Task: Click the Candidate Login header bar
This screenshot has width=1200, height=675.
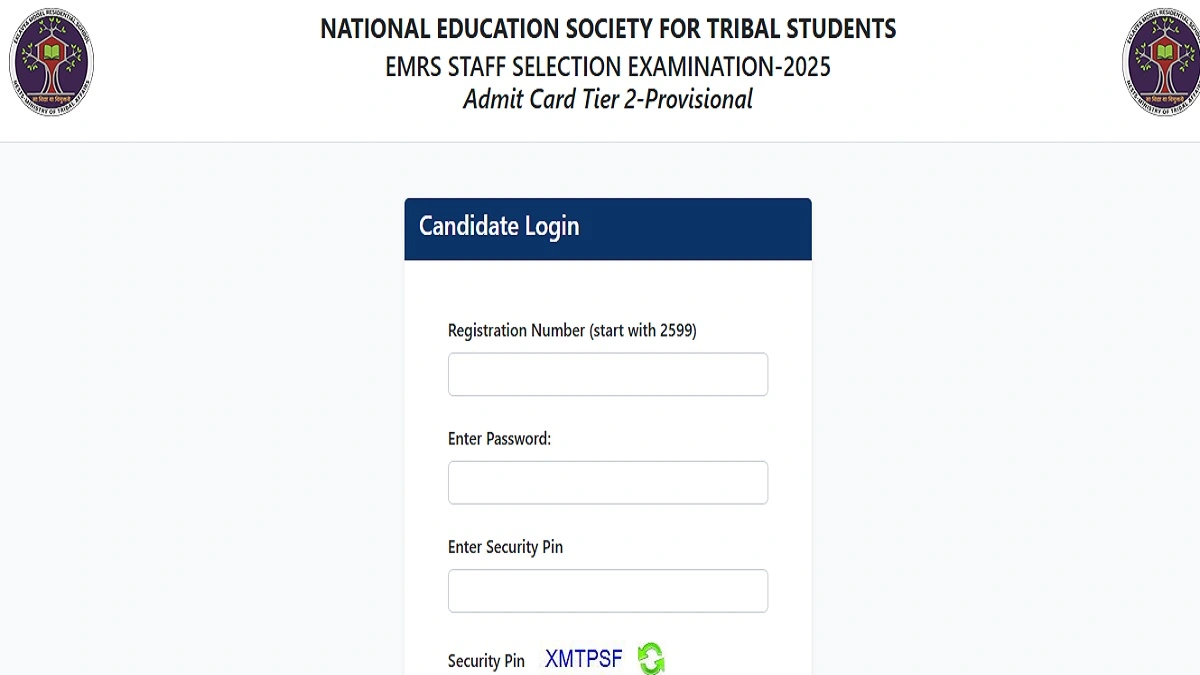Action: [607, 228]
